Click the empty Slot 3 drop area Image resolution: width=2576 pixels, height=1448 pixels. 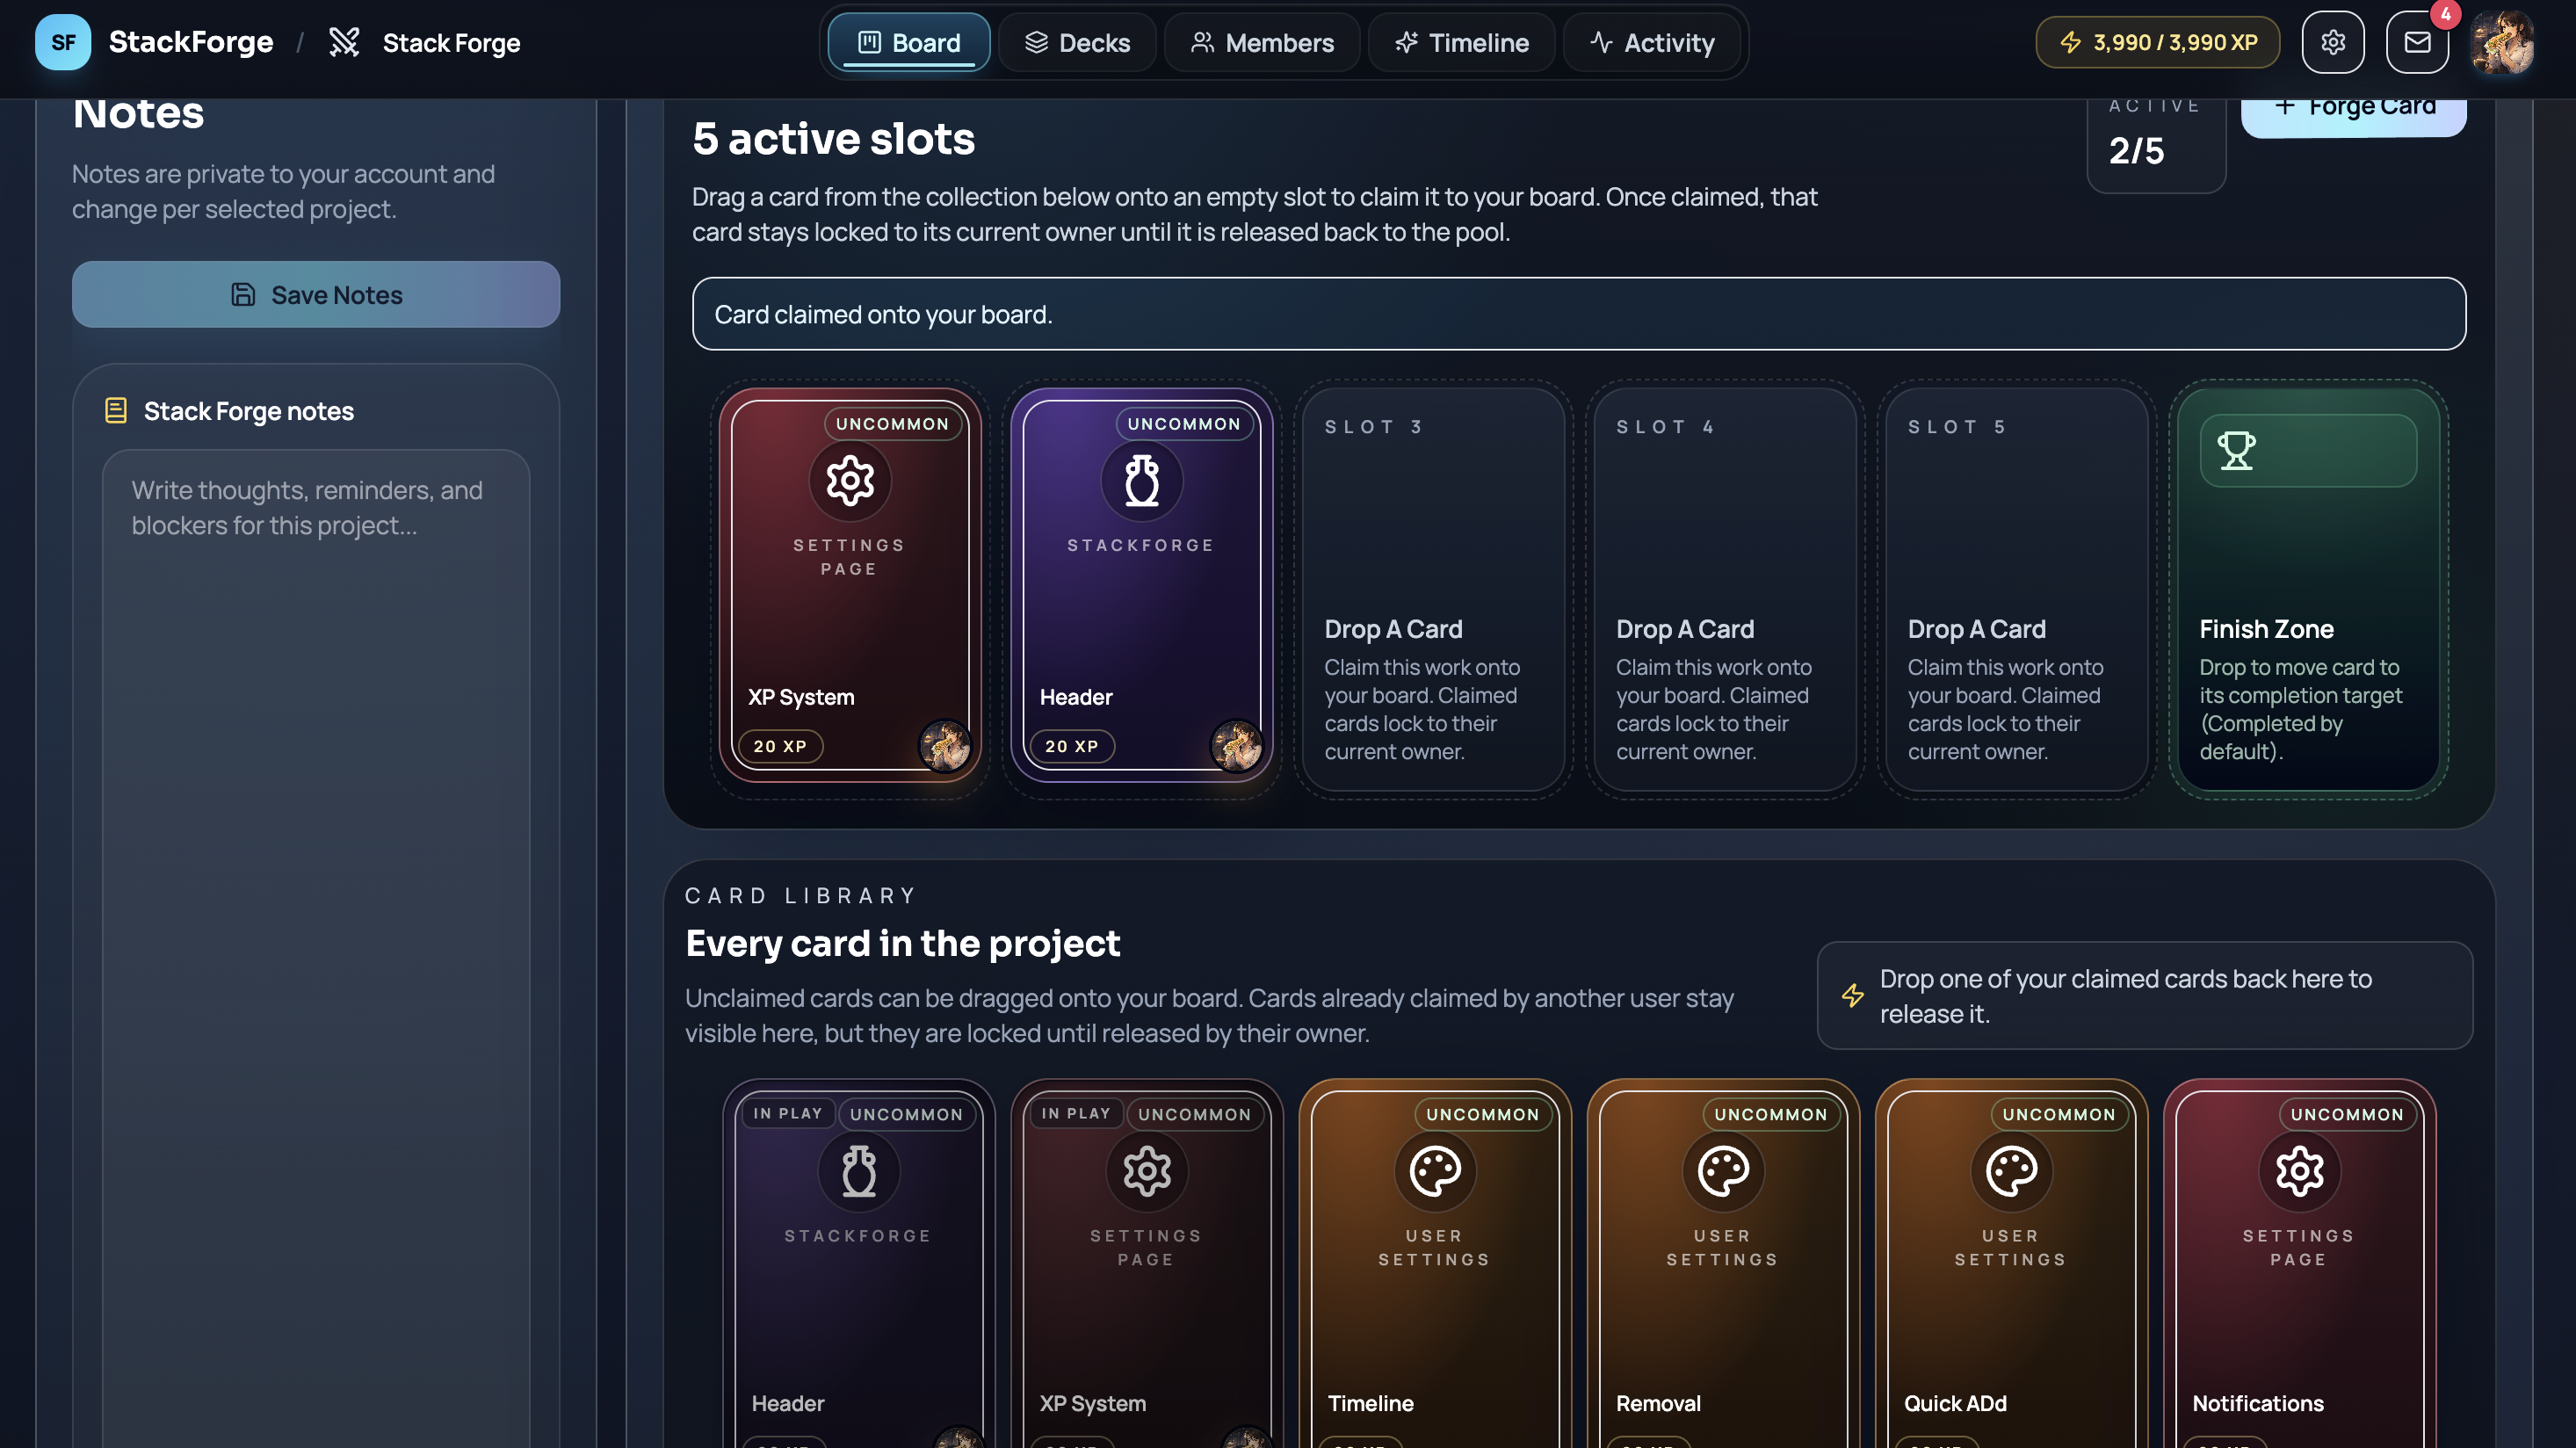pos(1433,589)
